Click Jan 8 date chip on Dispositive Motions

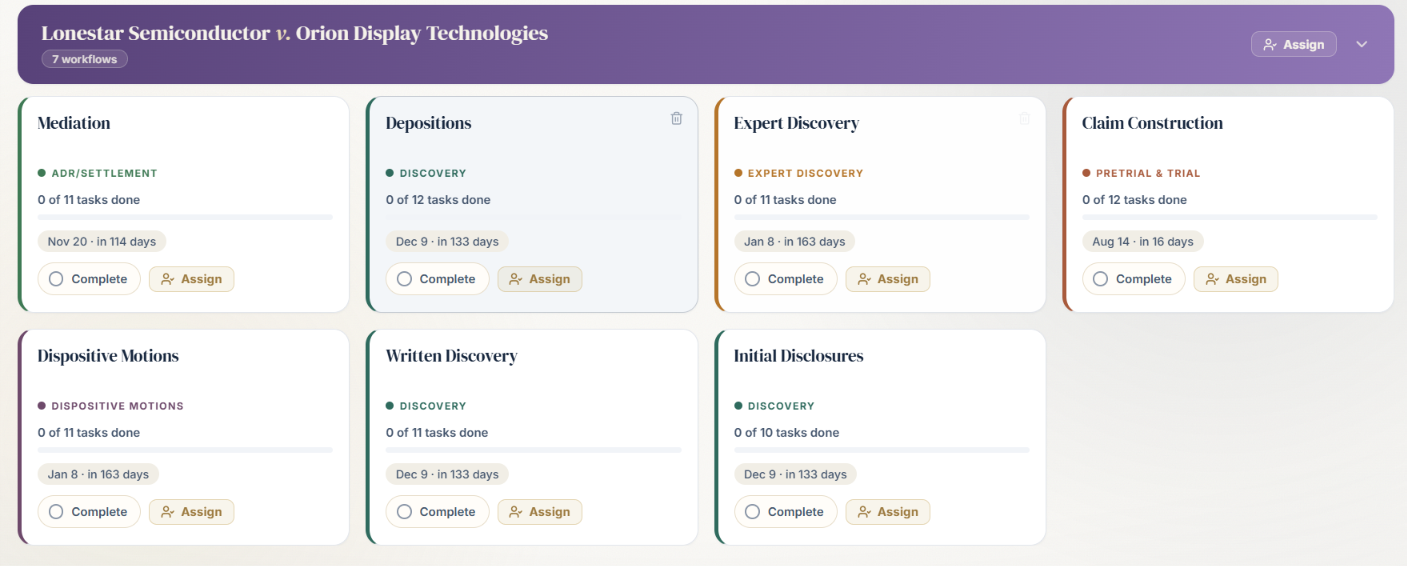coord(98,474)
